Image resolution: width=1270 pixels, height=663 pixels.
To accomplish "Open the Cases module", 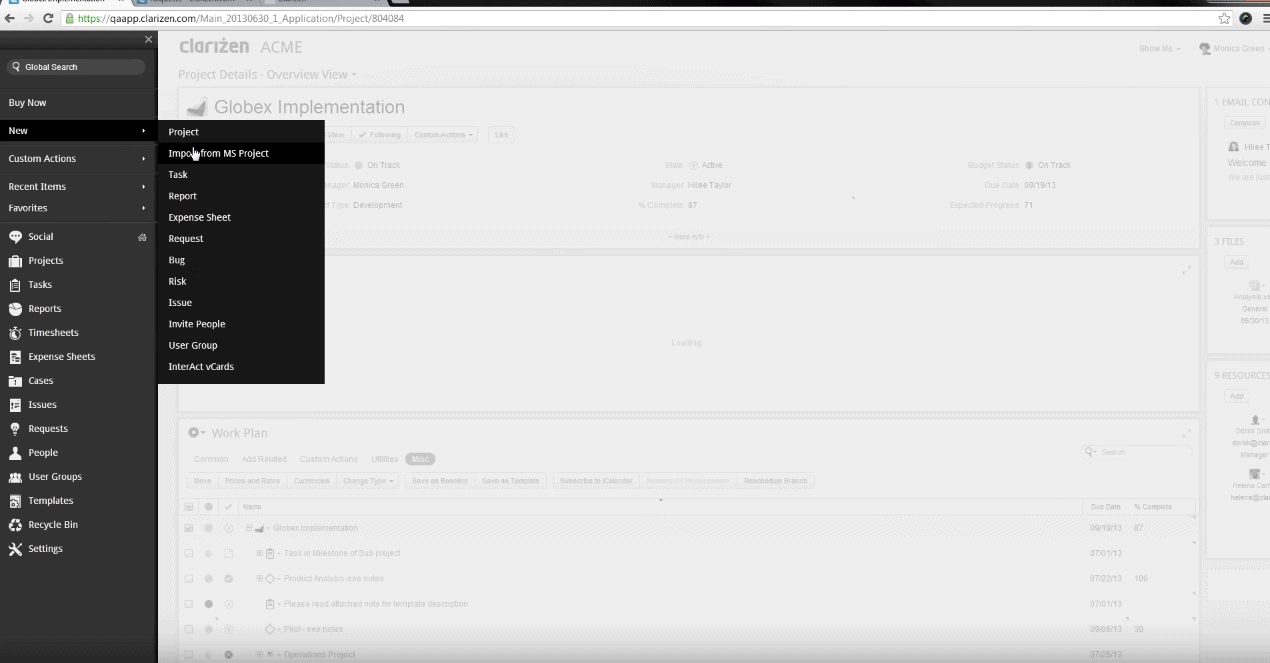I will tap(41, 381).
